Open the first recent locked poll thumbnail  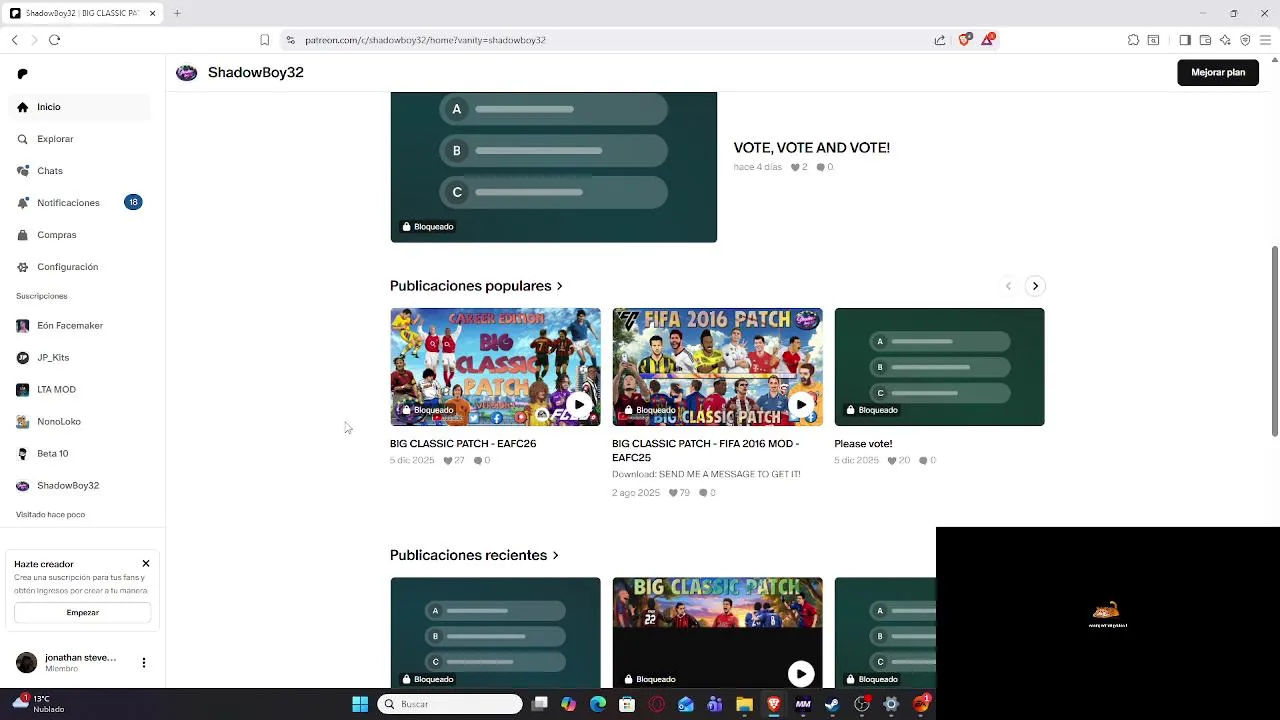pos(495,632)
